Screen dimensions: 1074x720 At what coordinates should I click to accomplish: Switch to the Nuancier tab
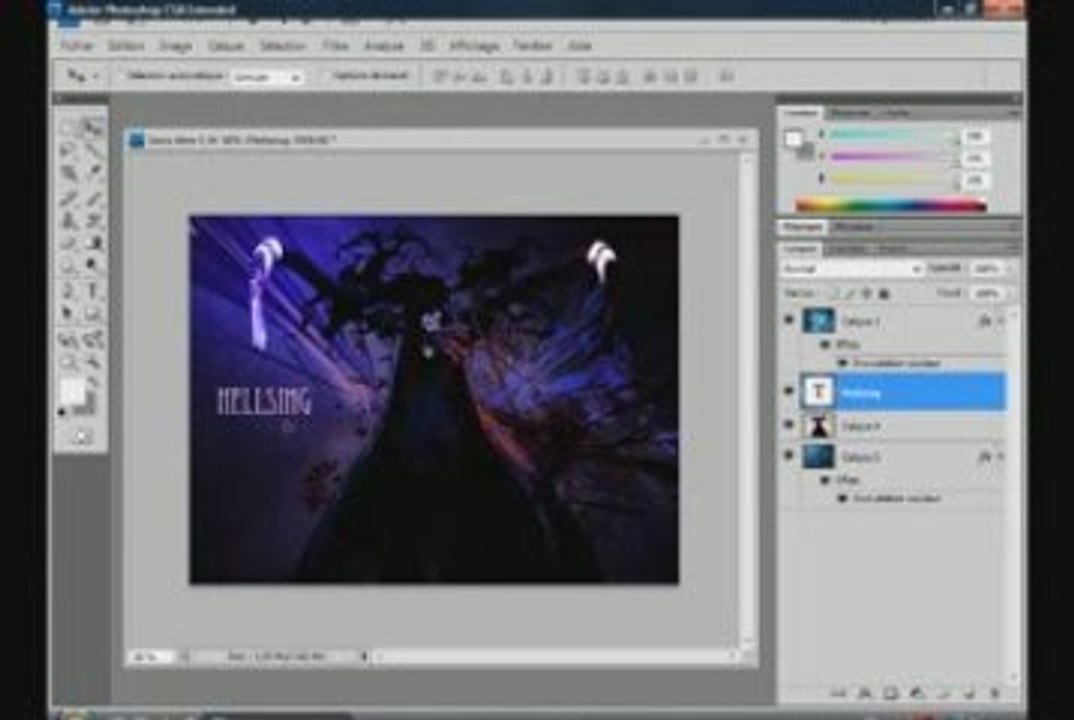pos(850,112)
